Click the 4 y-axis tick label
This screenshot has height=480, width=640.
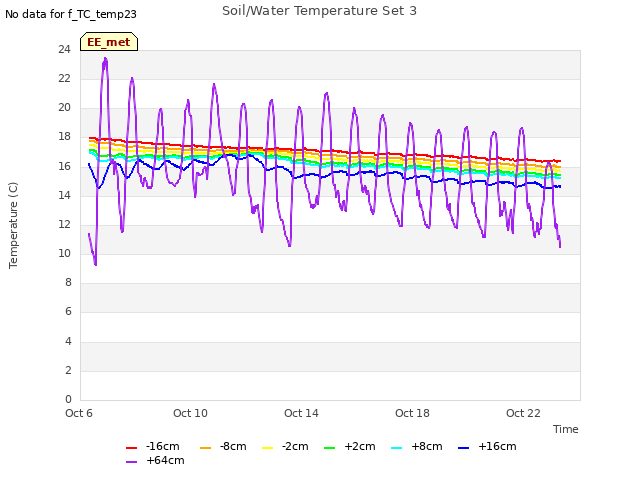point(68,341)
